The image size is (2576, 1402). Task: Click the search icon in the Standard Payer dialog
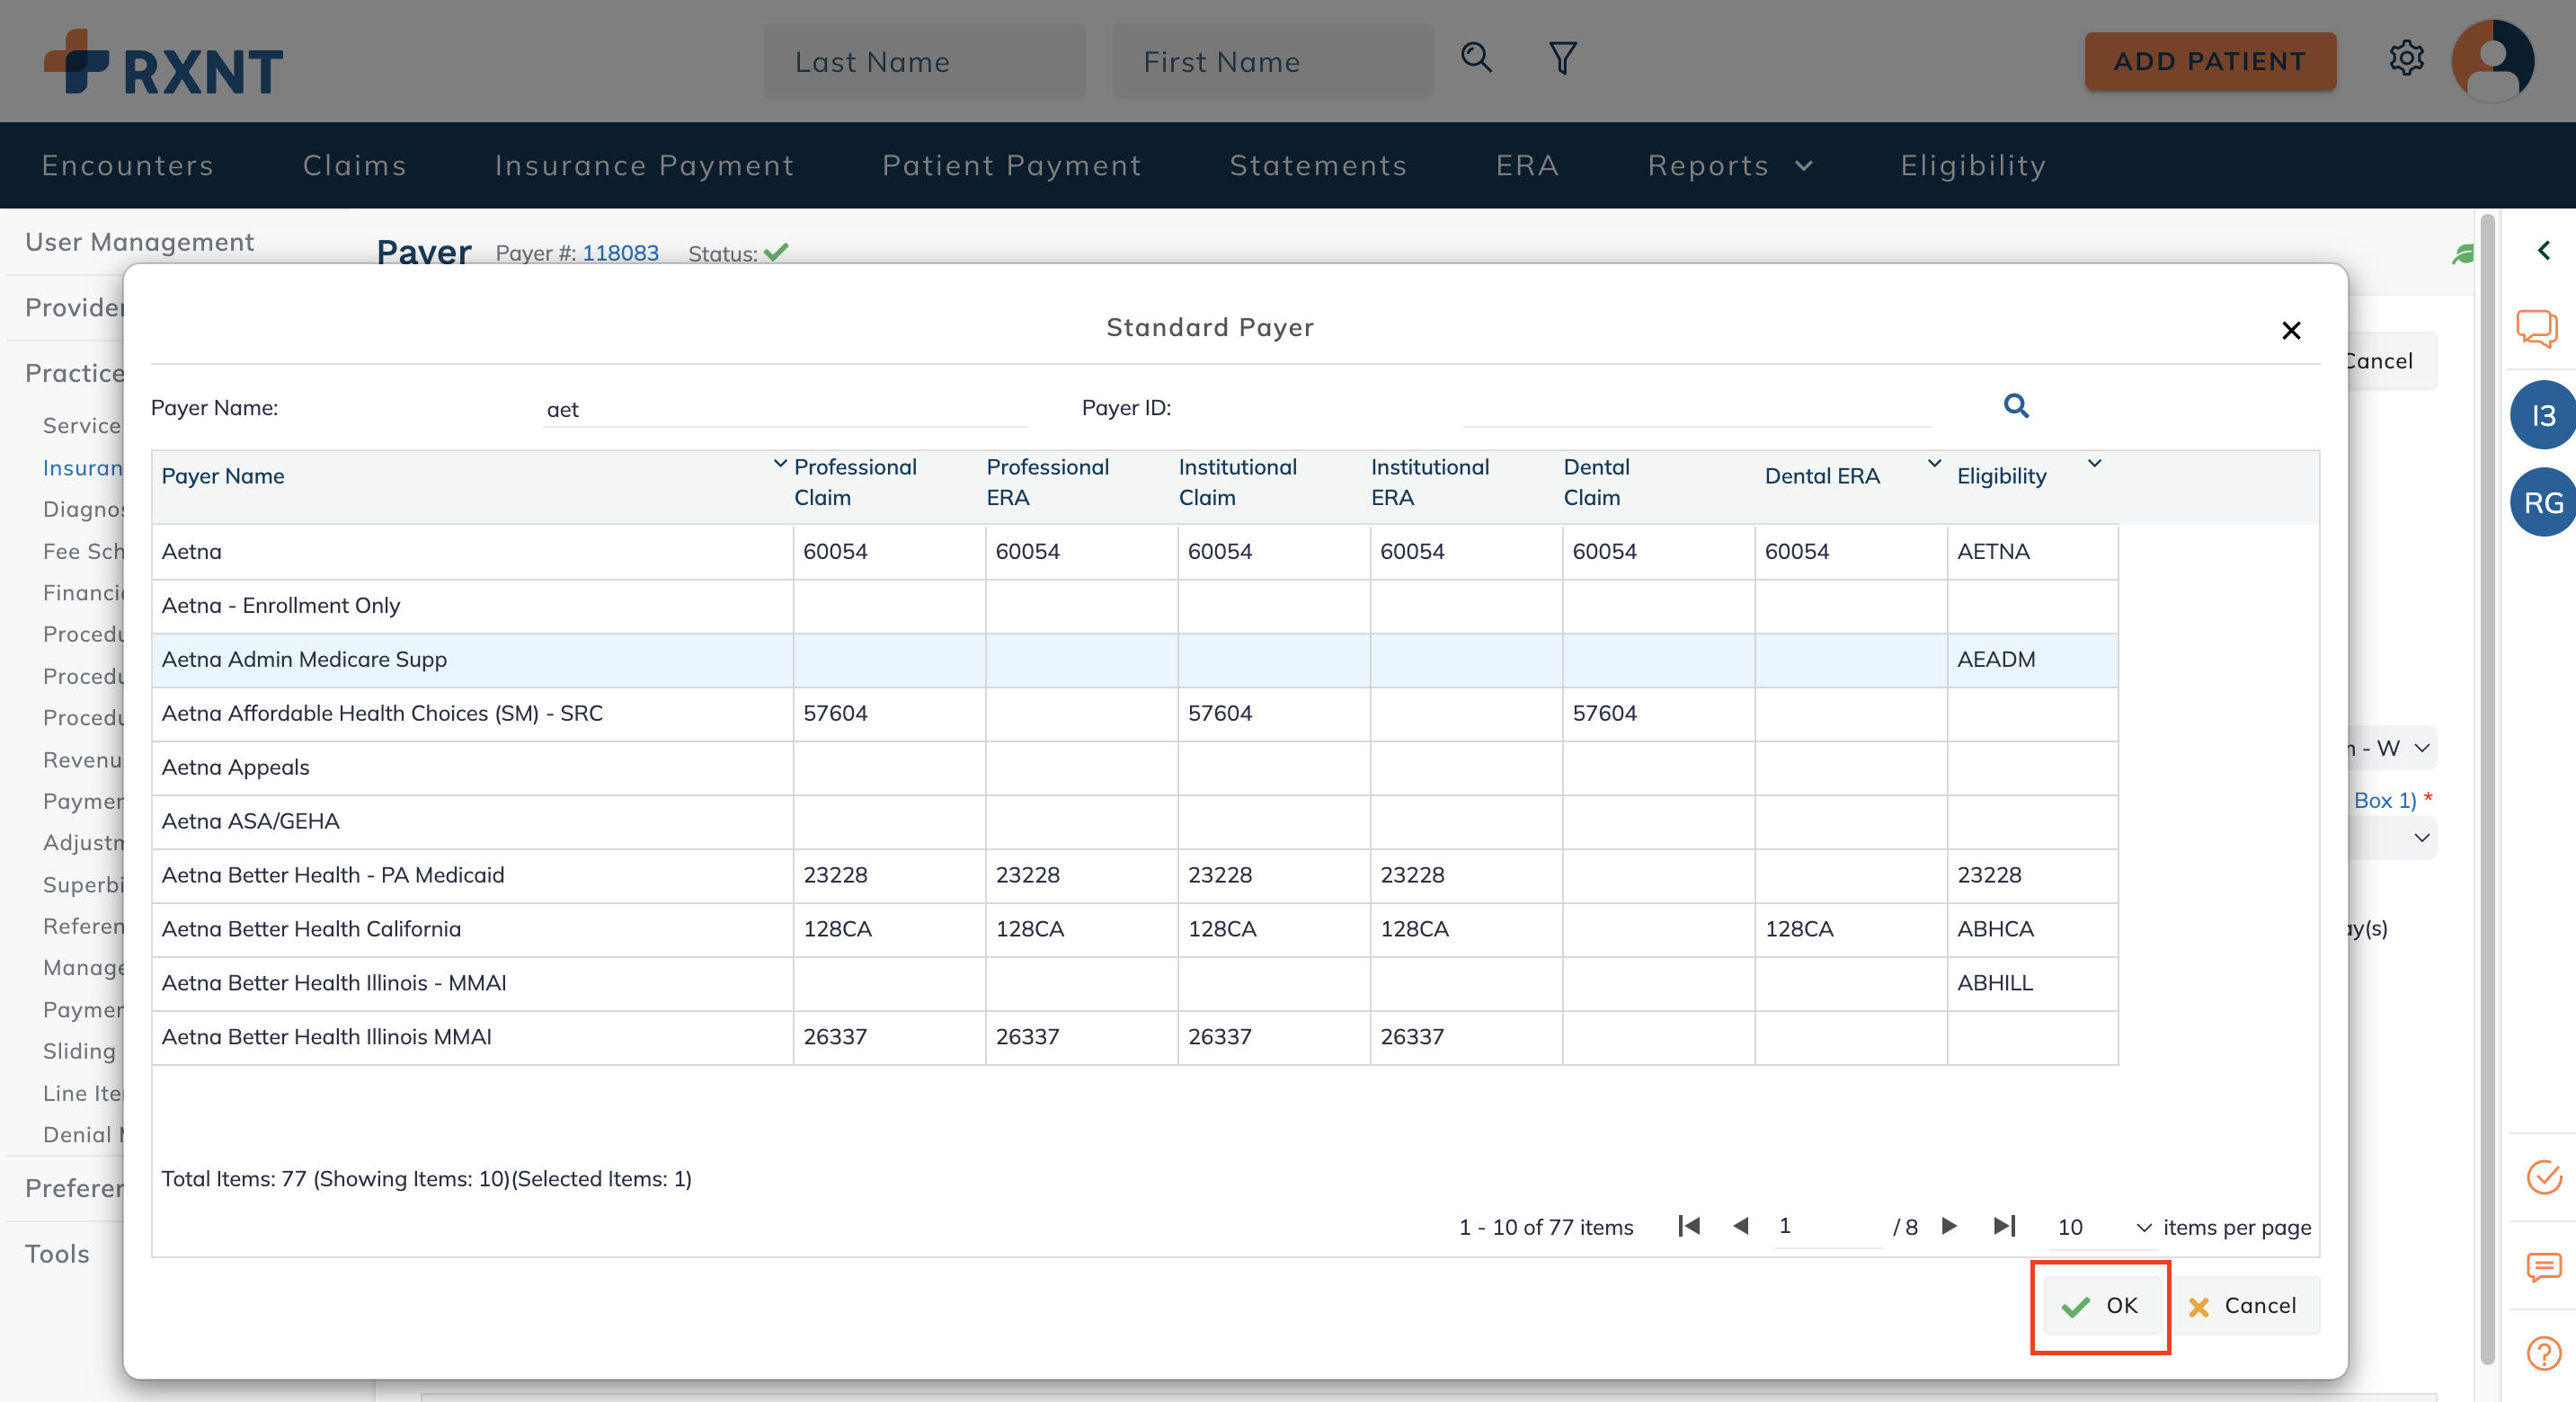2016,406
